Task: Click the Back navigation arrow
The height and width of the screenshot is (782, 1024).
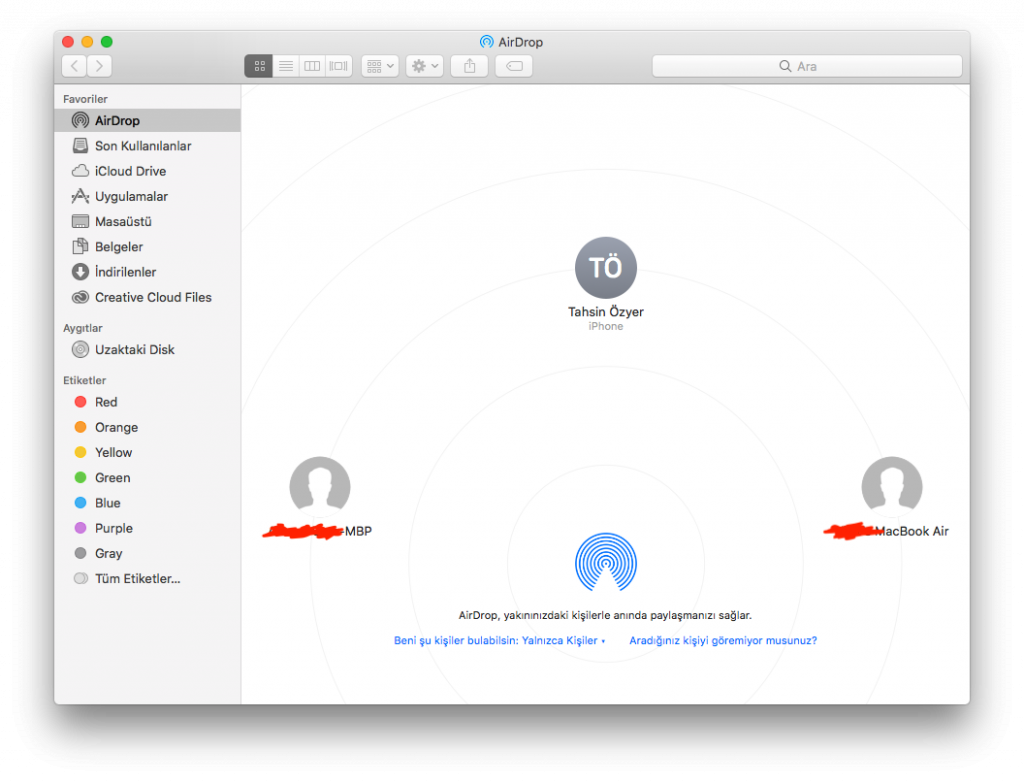Action: point(74,66)
